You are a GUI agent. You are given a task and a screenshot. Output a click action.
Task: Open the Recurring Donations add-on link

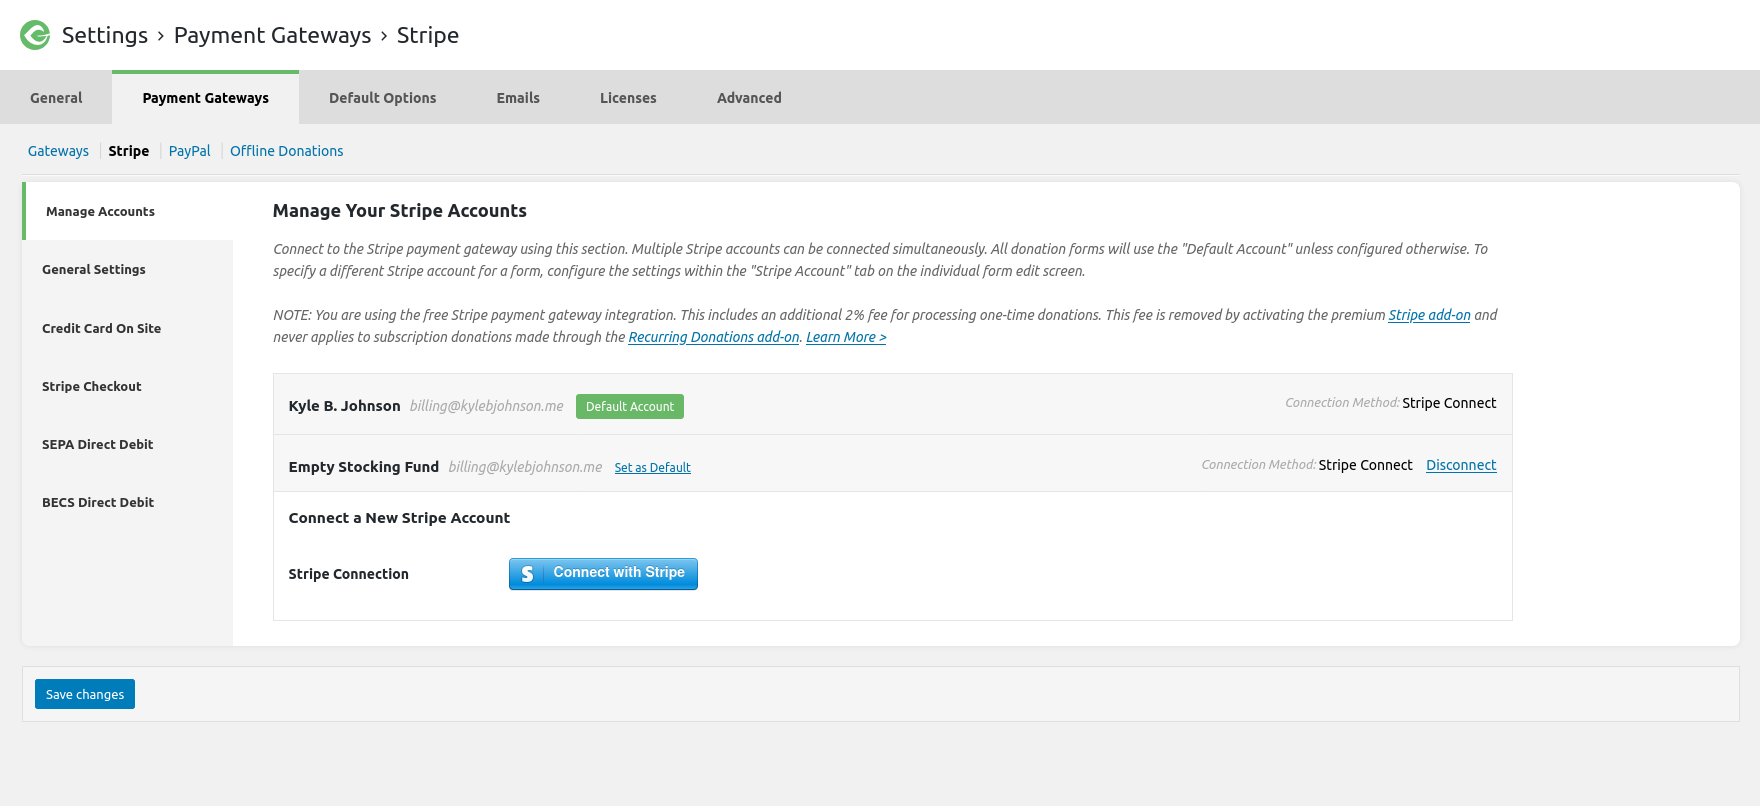tap(714, 337)
